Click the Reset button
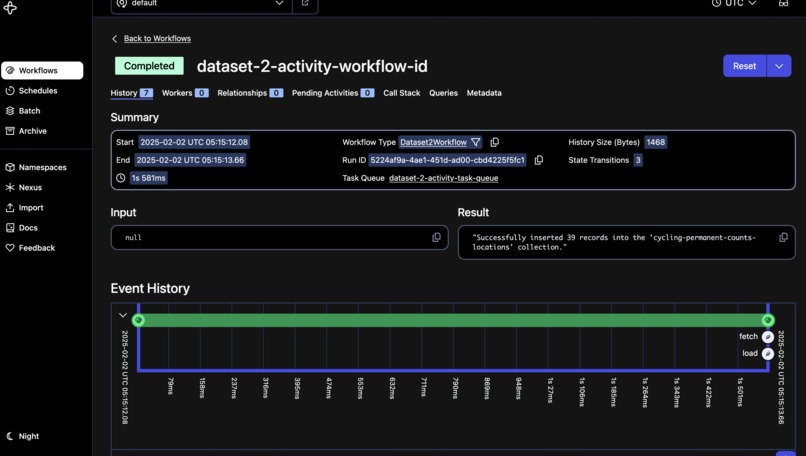 (744, 66)
